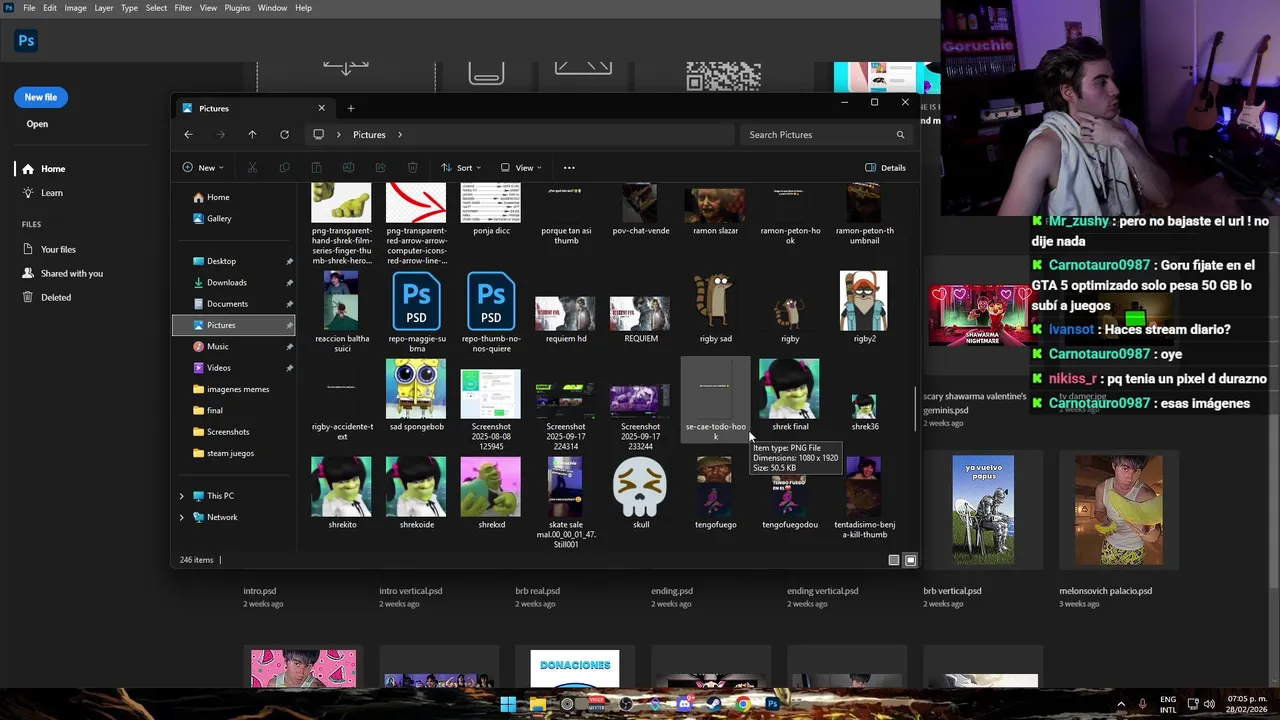Open the View dropdown
The image size is (1280, 720).
(521, 168)
